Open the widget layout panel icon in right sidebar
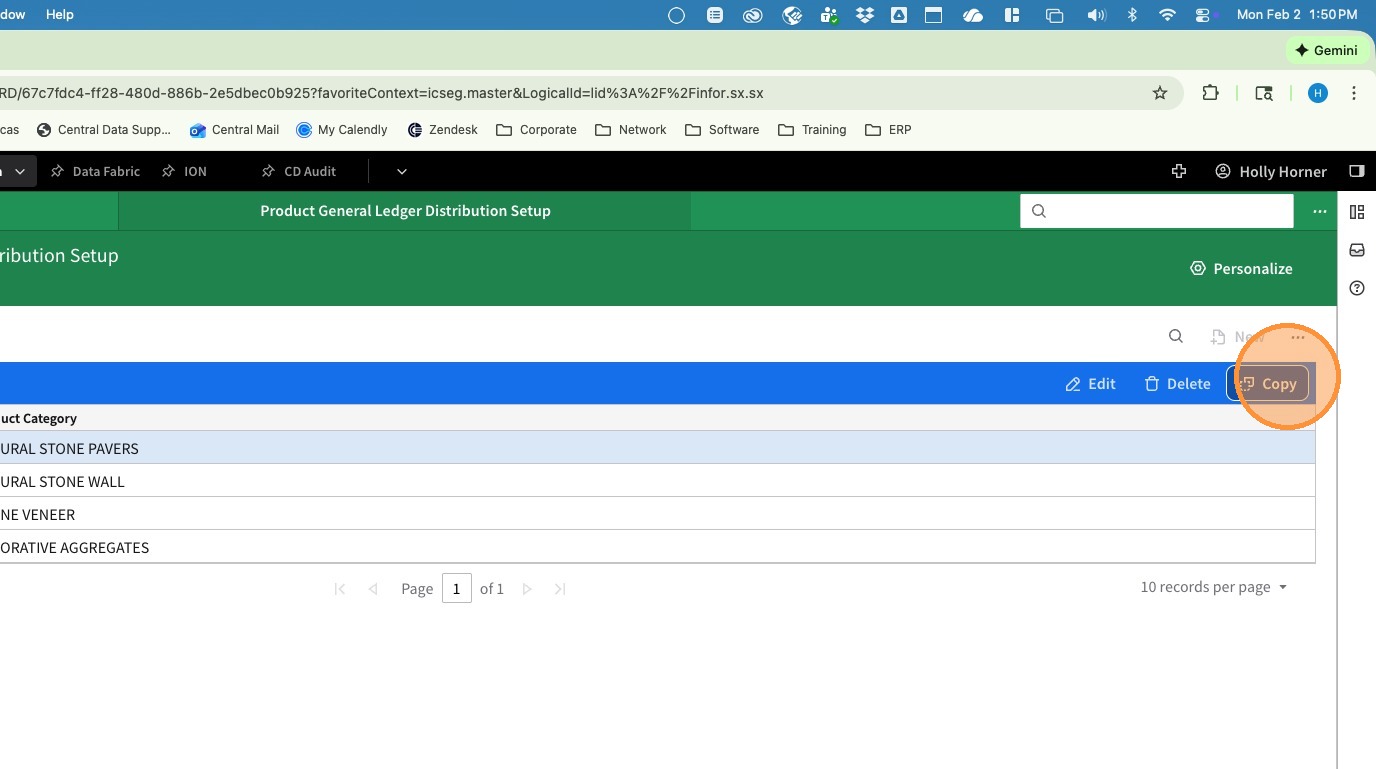The image size is (1376, 769). coord(1357,212)
